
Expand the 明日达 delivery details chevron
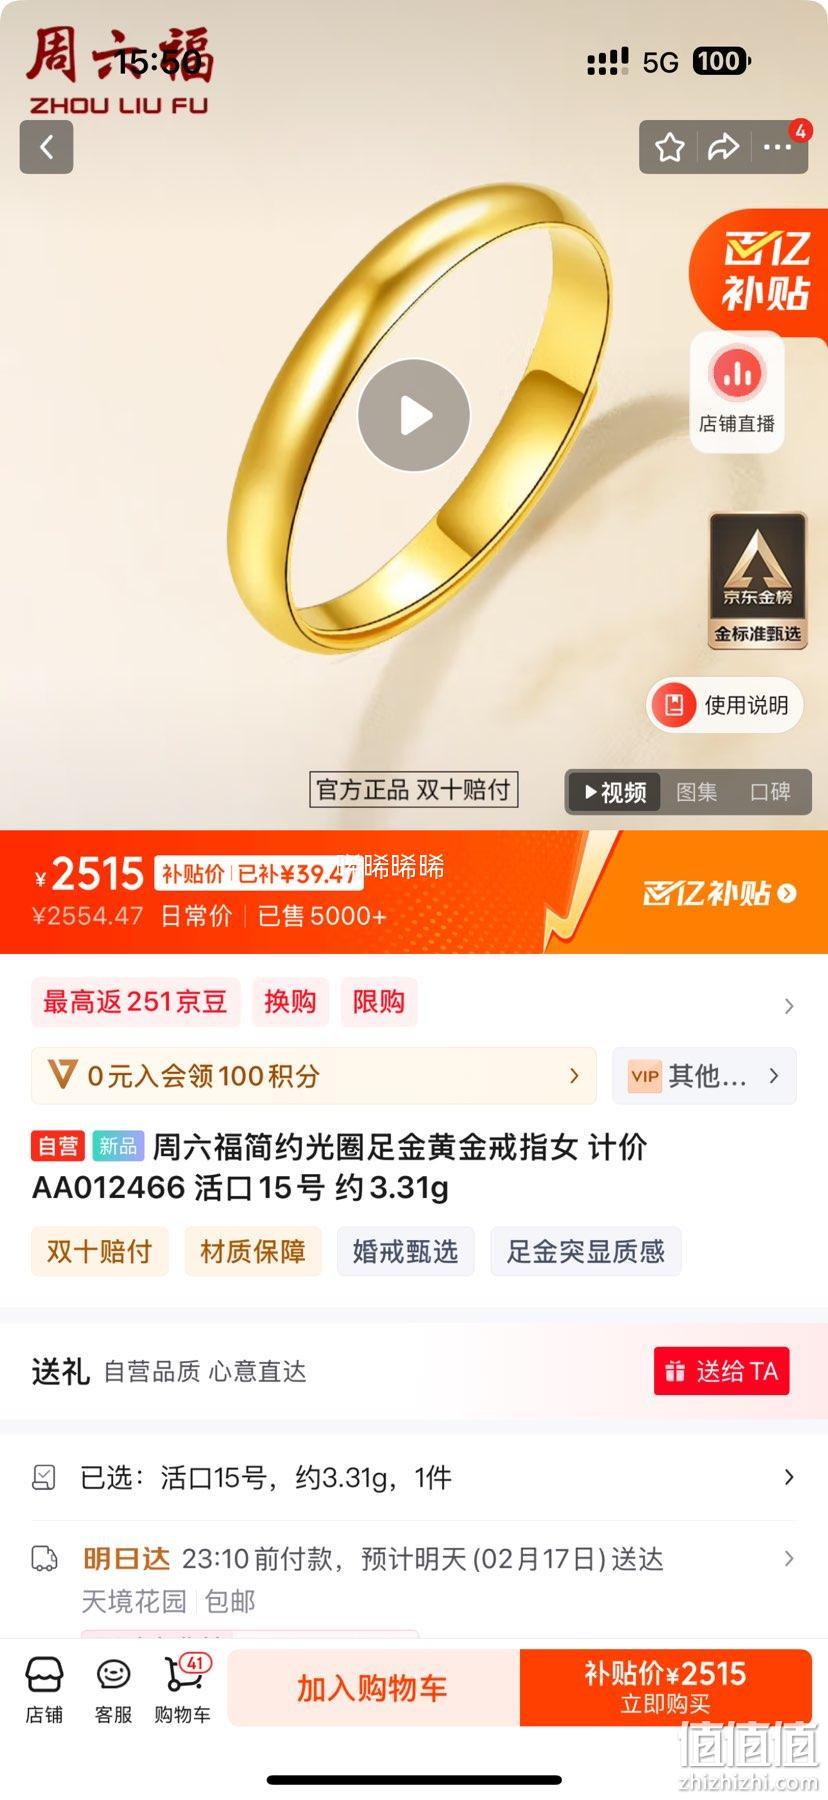tap(789, 1558)
